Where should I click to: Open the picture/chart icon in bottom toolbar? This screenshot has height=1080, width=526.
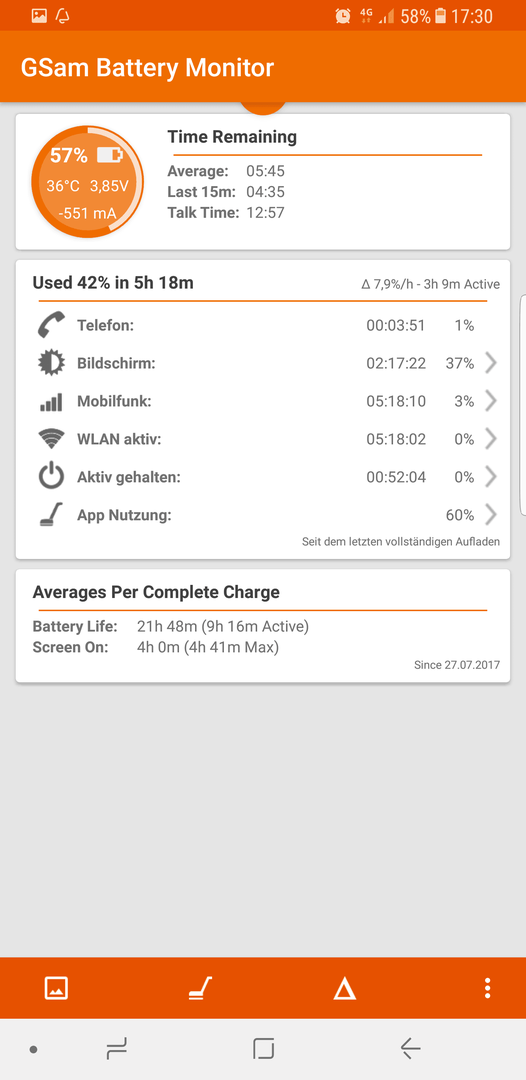click(x=56, y=988)
